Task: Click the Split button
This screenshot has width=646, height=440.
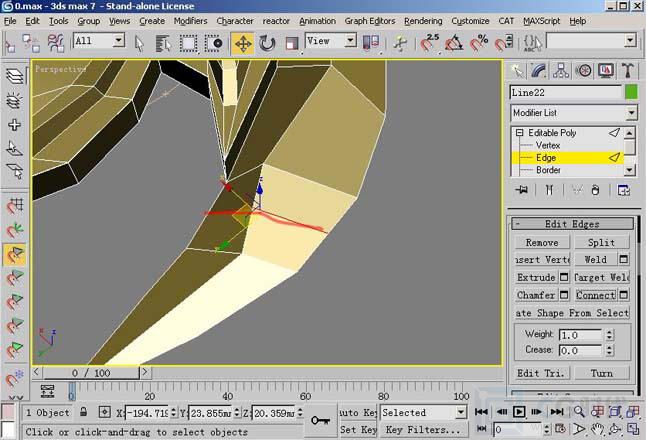Action: click(x=602, y=243)
